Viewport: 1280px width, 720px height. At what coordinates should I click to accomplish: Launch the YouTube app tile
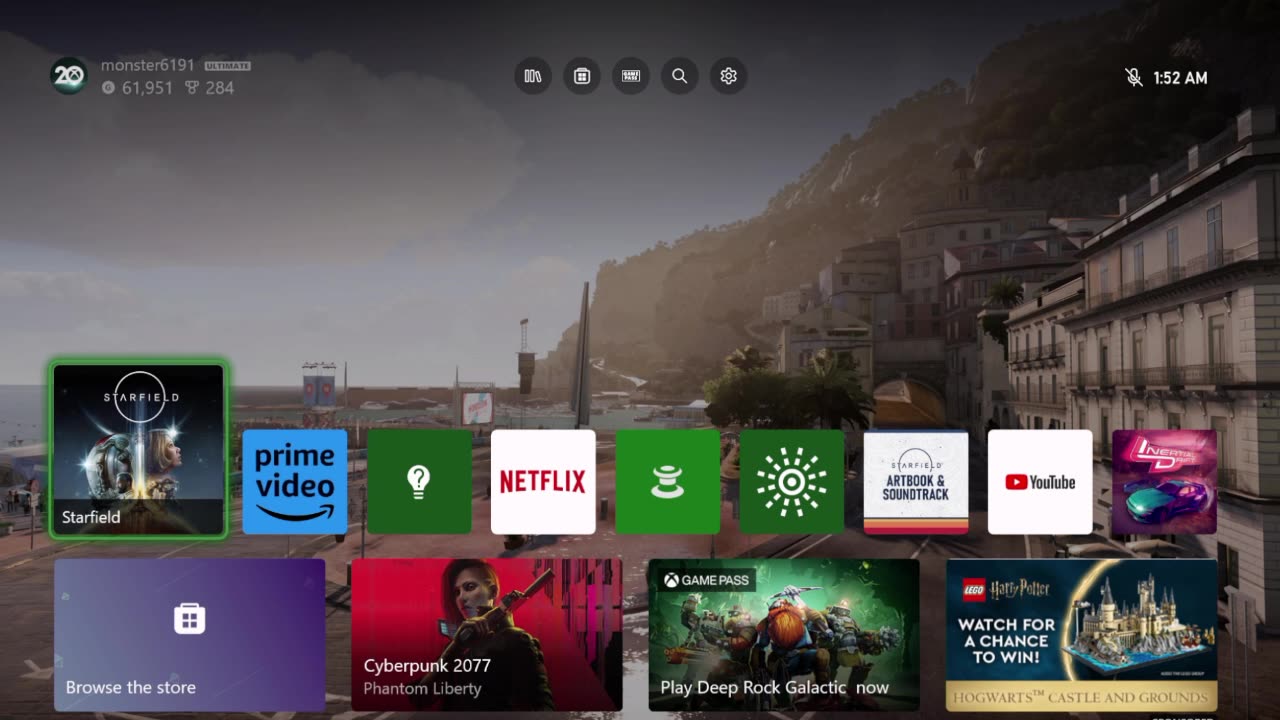pyautogui.click(x=1040, y=482)
